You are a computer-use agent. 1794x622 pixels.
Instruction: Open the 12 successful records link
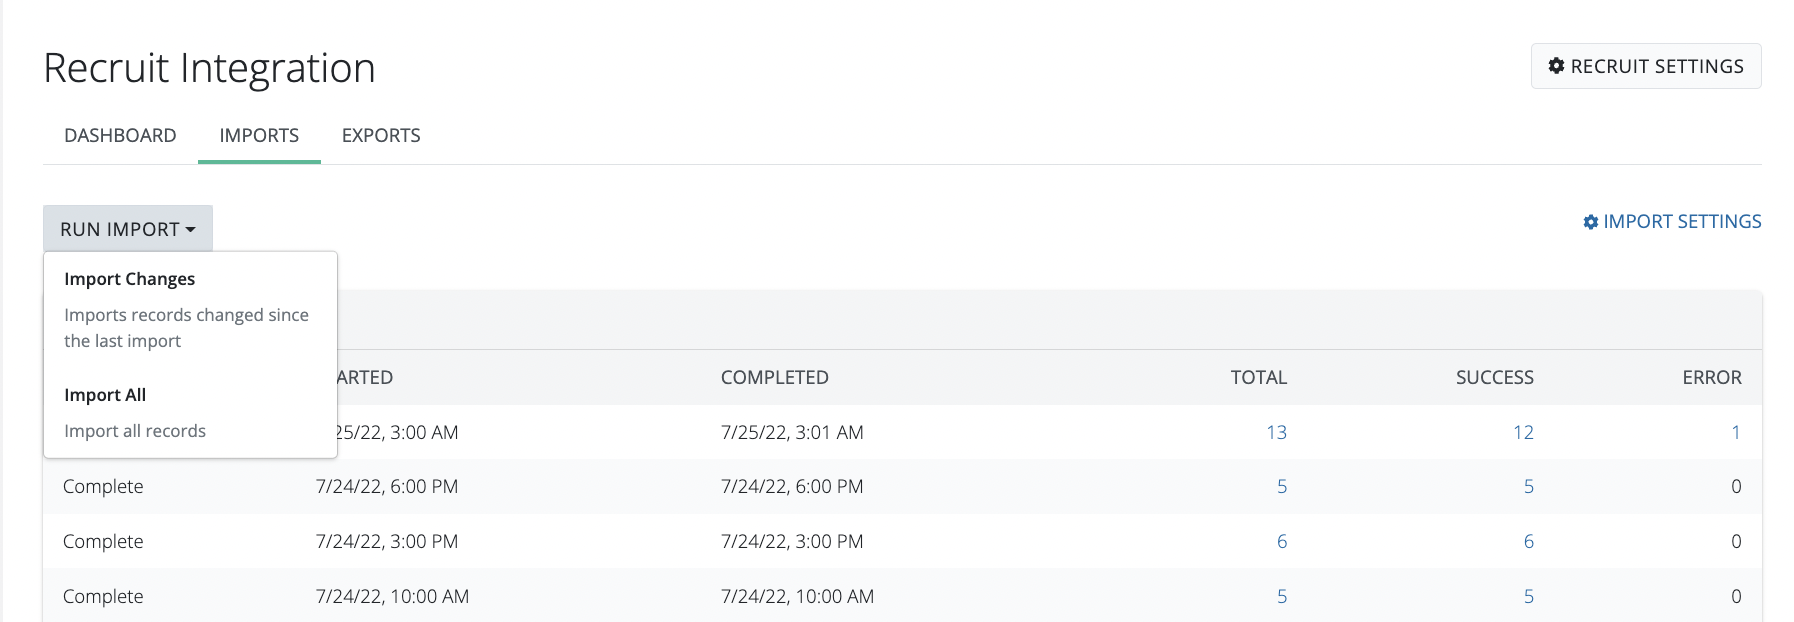tap(1523, 432)
